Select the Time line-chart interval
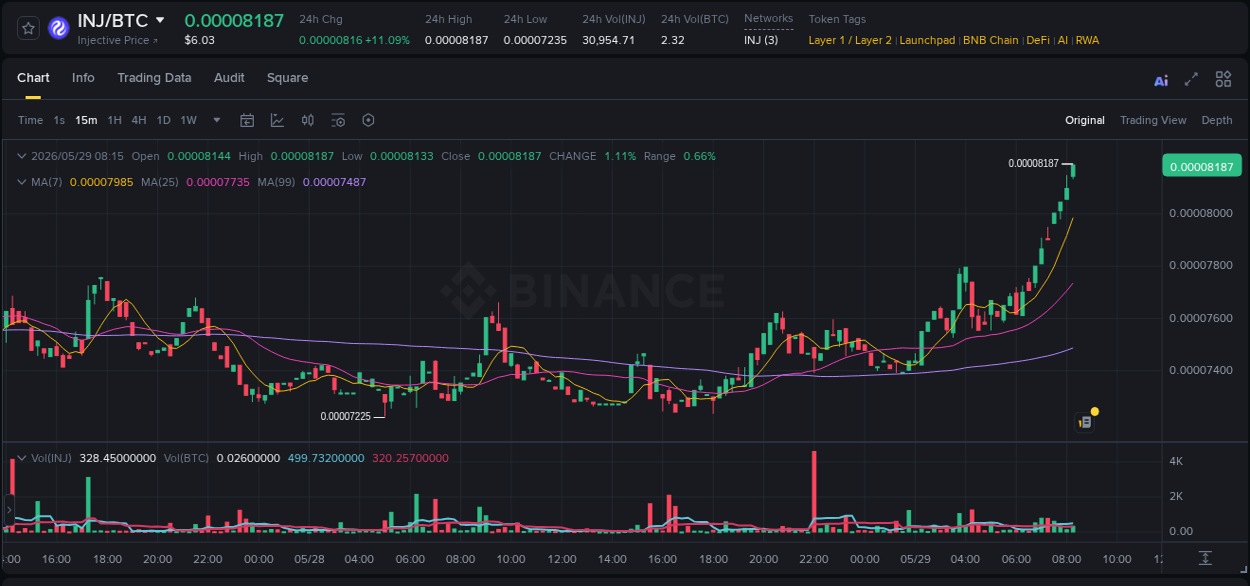Viewport: 1250px width, 586px height. pos(30,120)
